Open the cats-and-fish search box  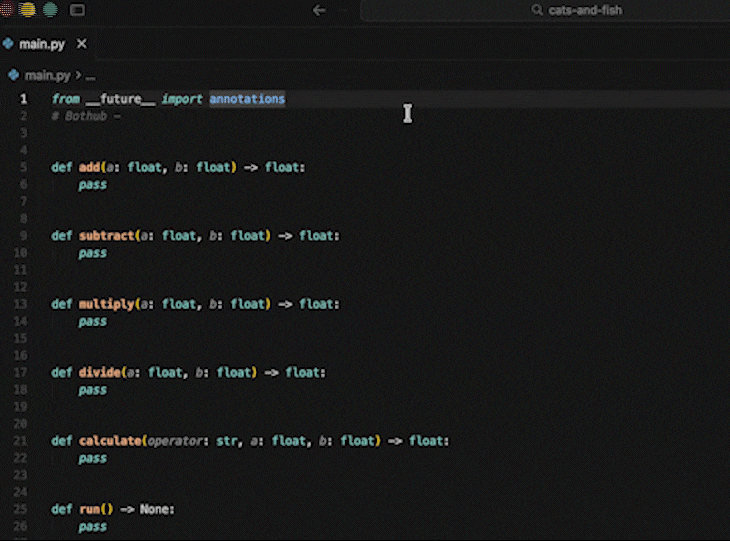click(x=545, y=10)
